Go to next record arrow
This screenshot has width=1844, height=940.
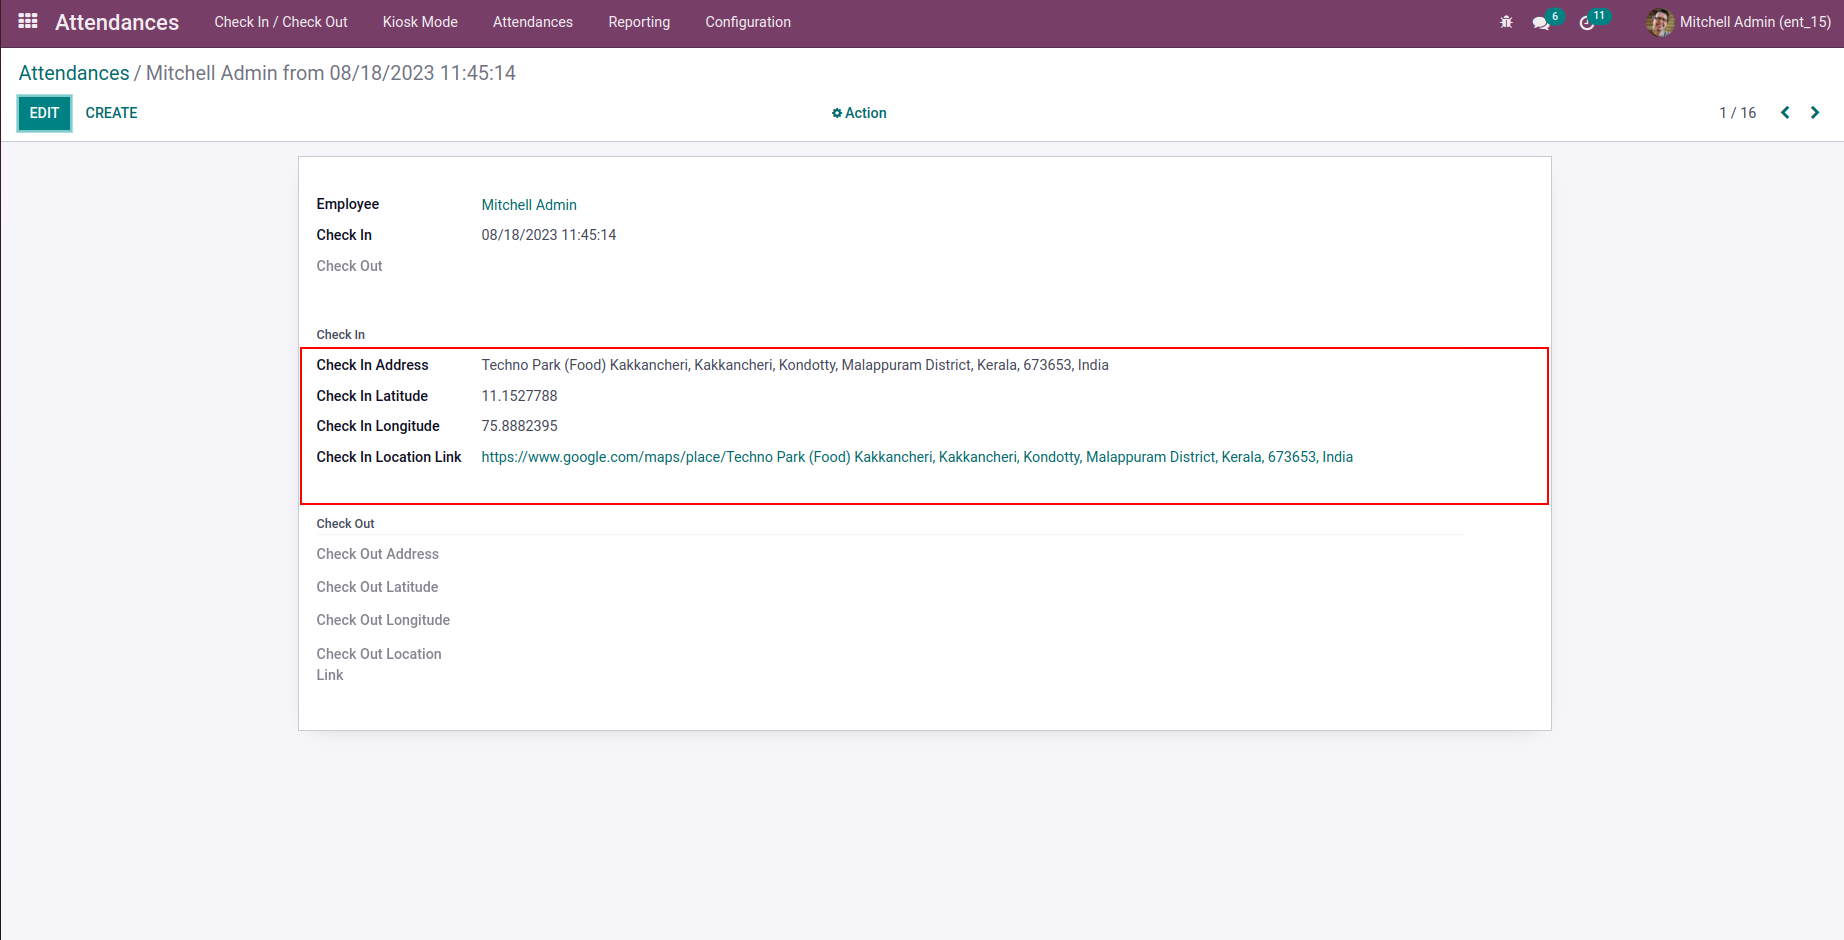tap(1815, 113)
